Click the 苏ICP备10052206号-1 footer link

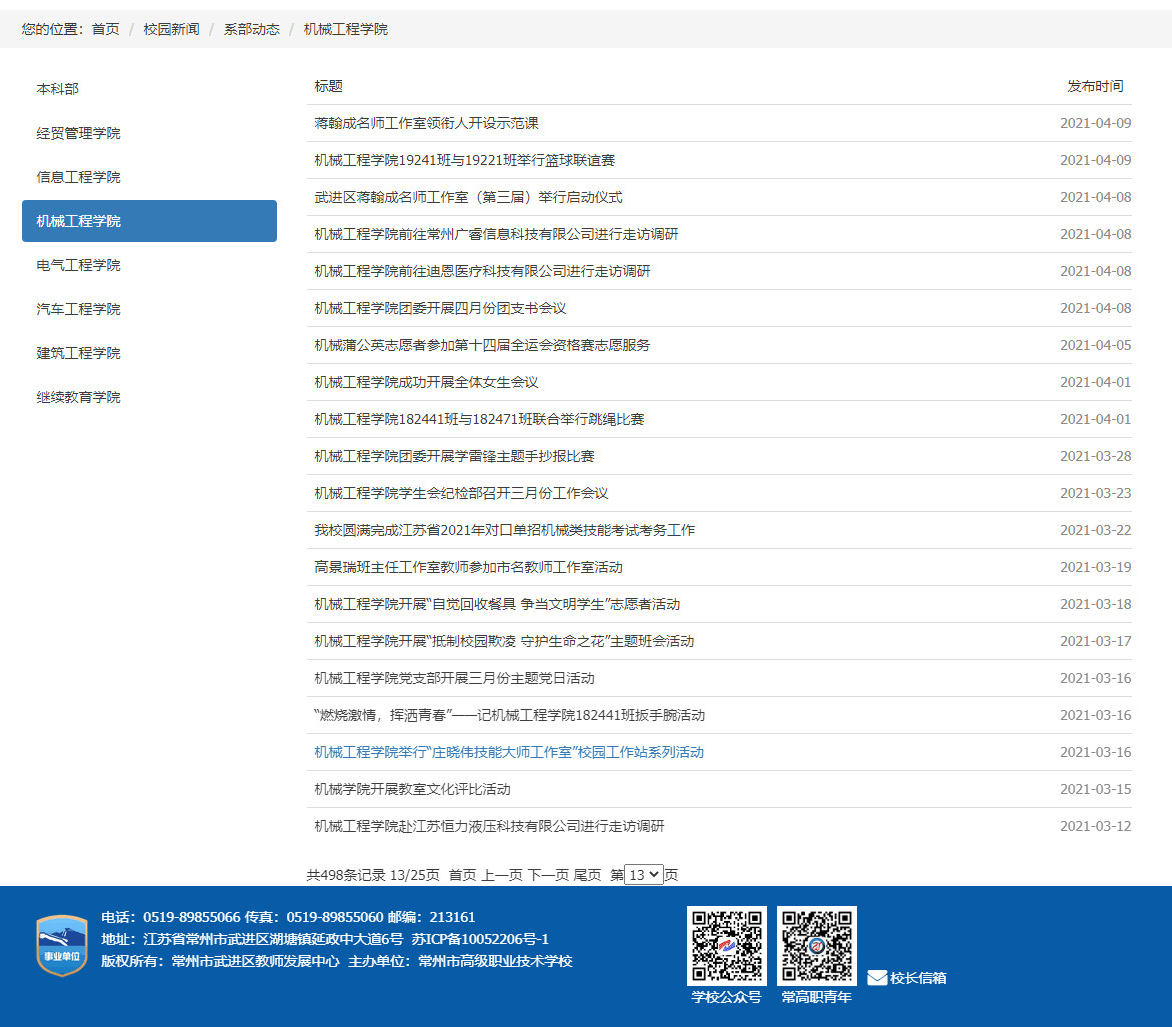pyautogui.click(x=480, y=939)
